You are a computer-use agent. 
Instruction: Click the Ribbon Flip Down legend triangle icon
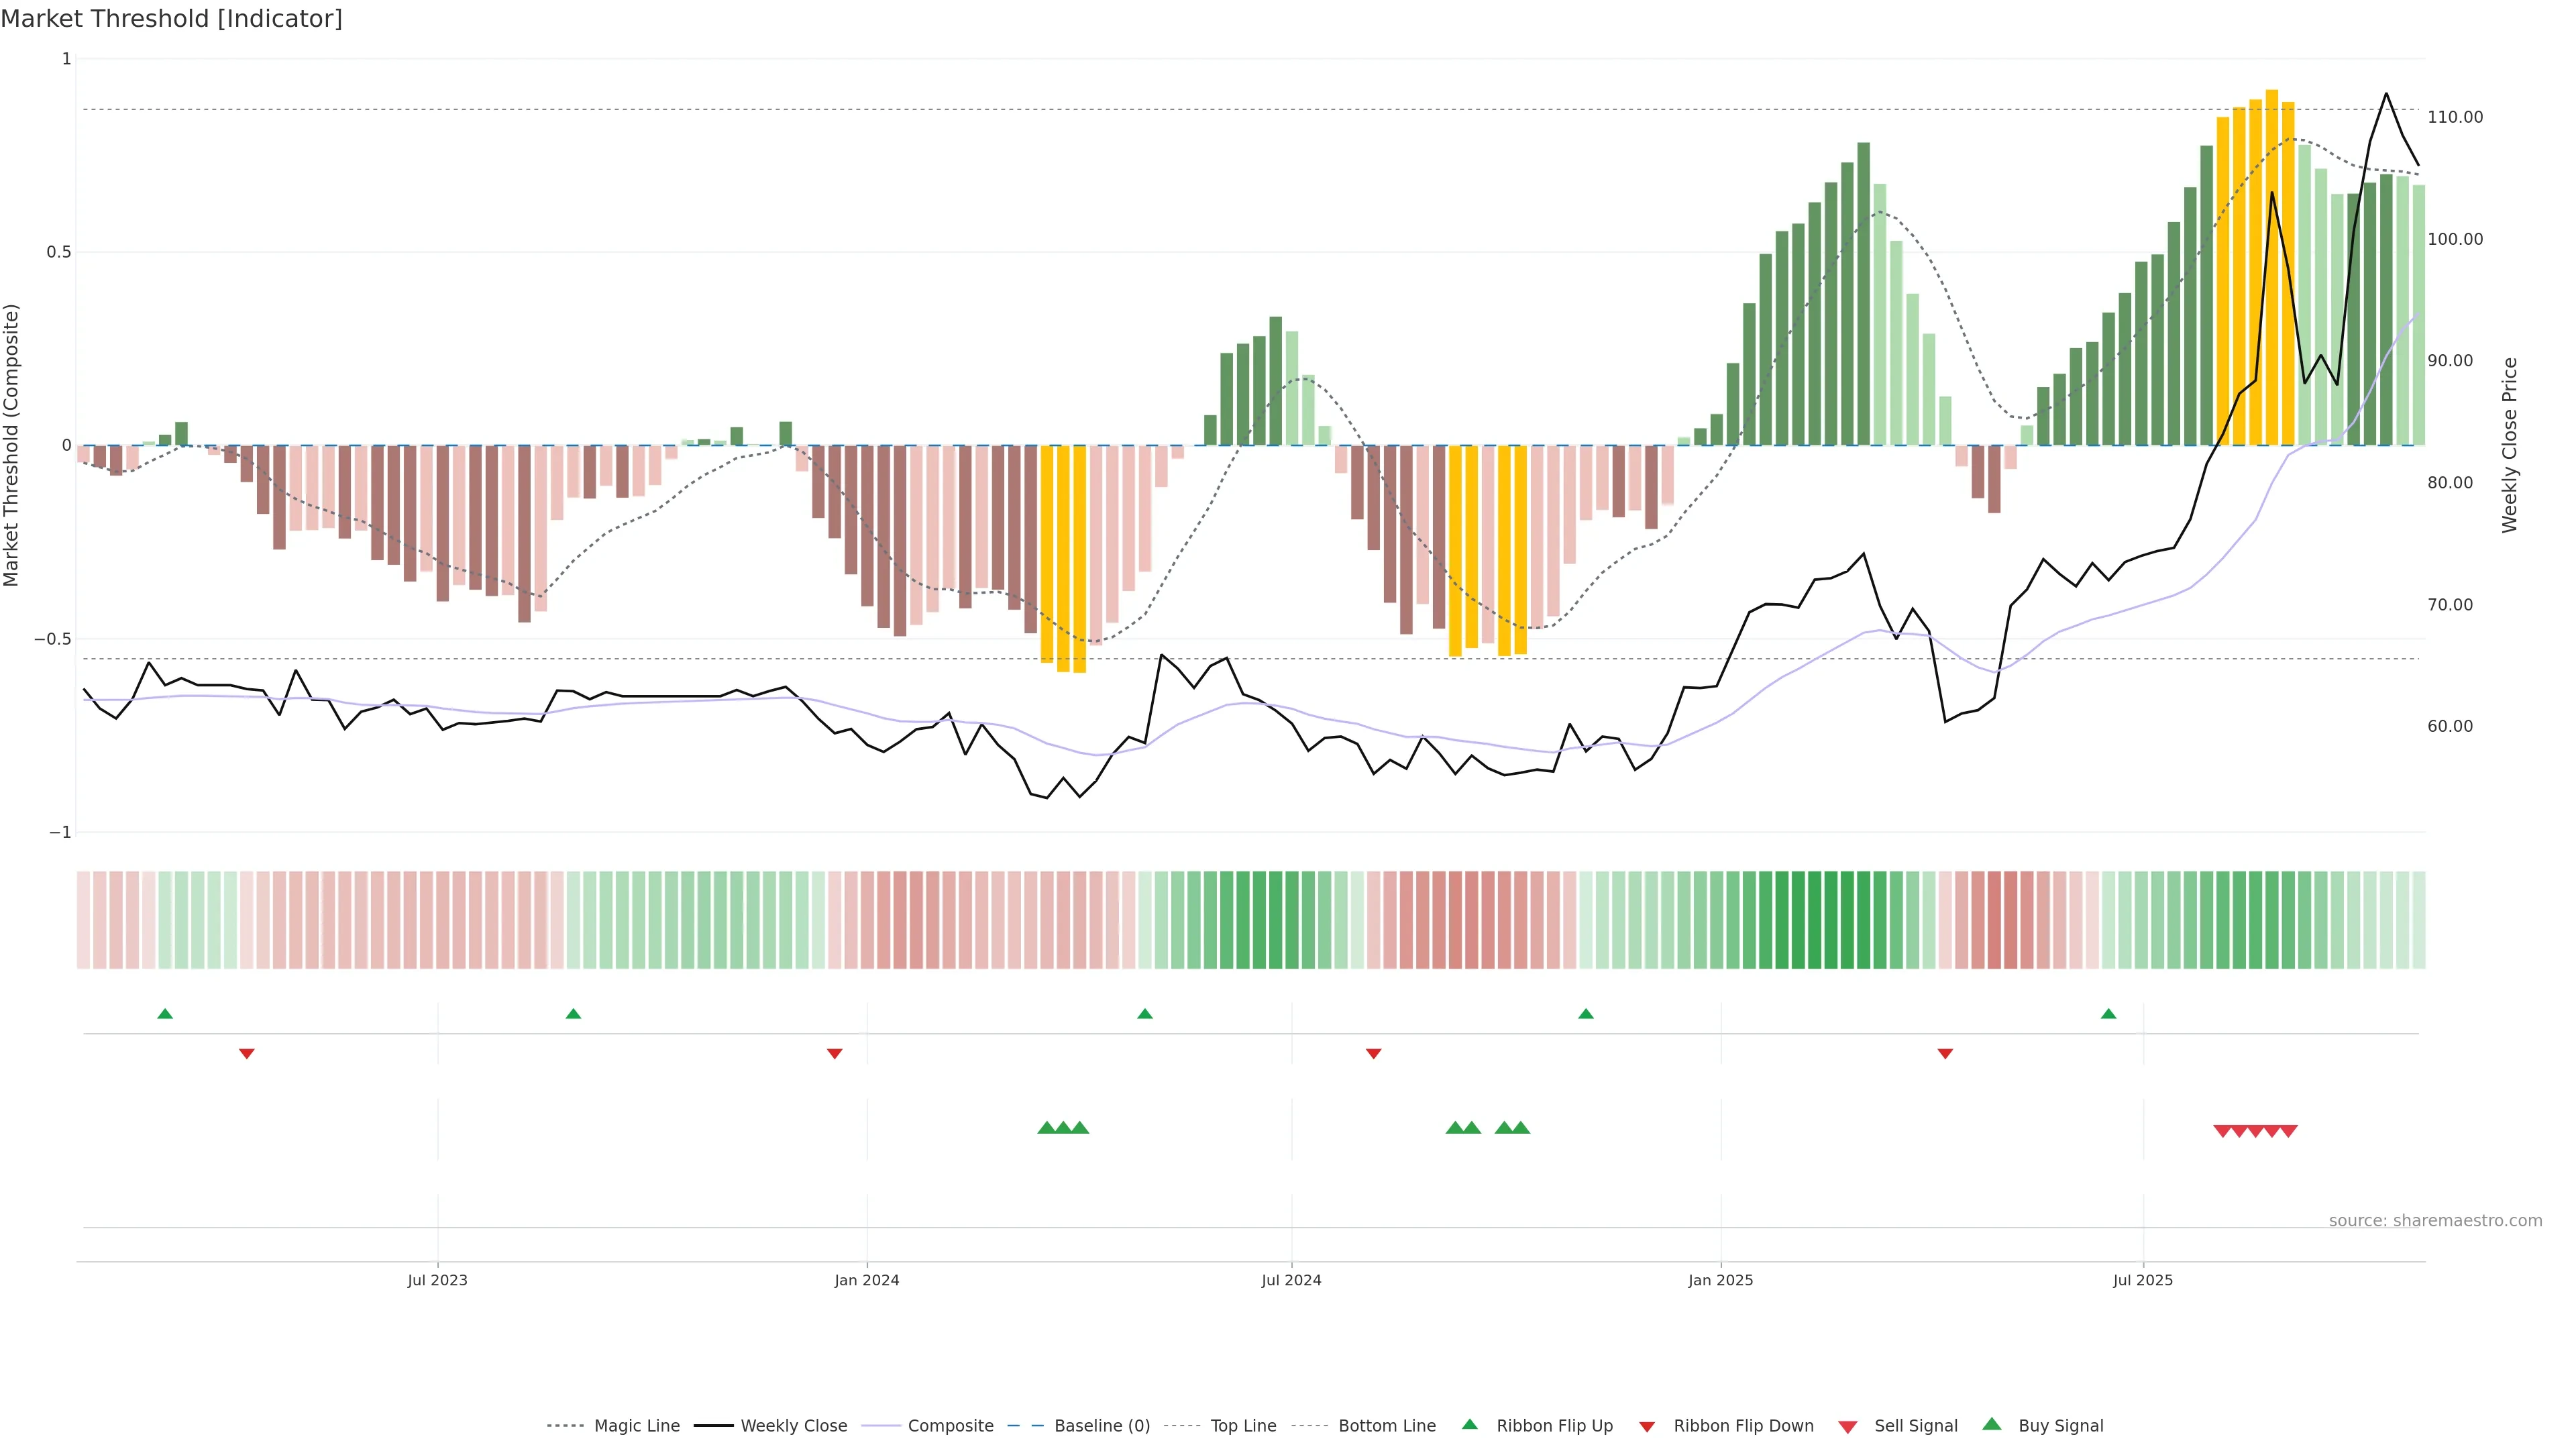(1647, 1427)
